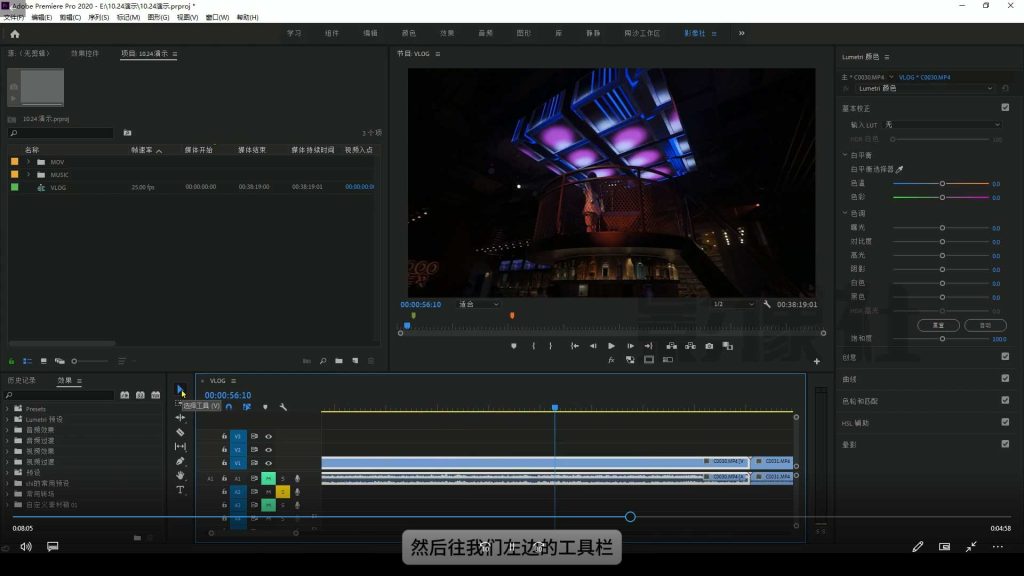Toggle the HSL 辅助 section checkbox

coord(1005,422)
